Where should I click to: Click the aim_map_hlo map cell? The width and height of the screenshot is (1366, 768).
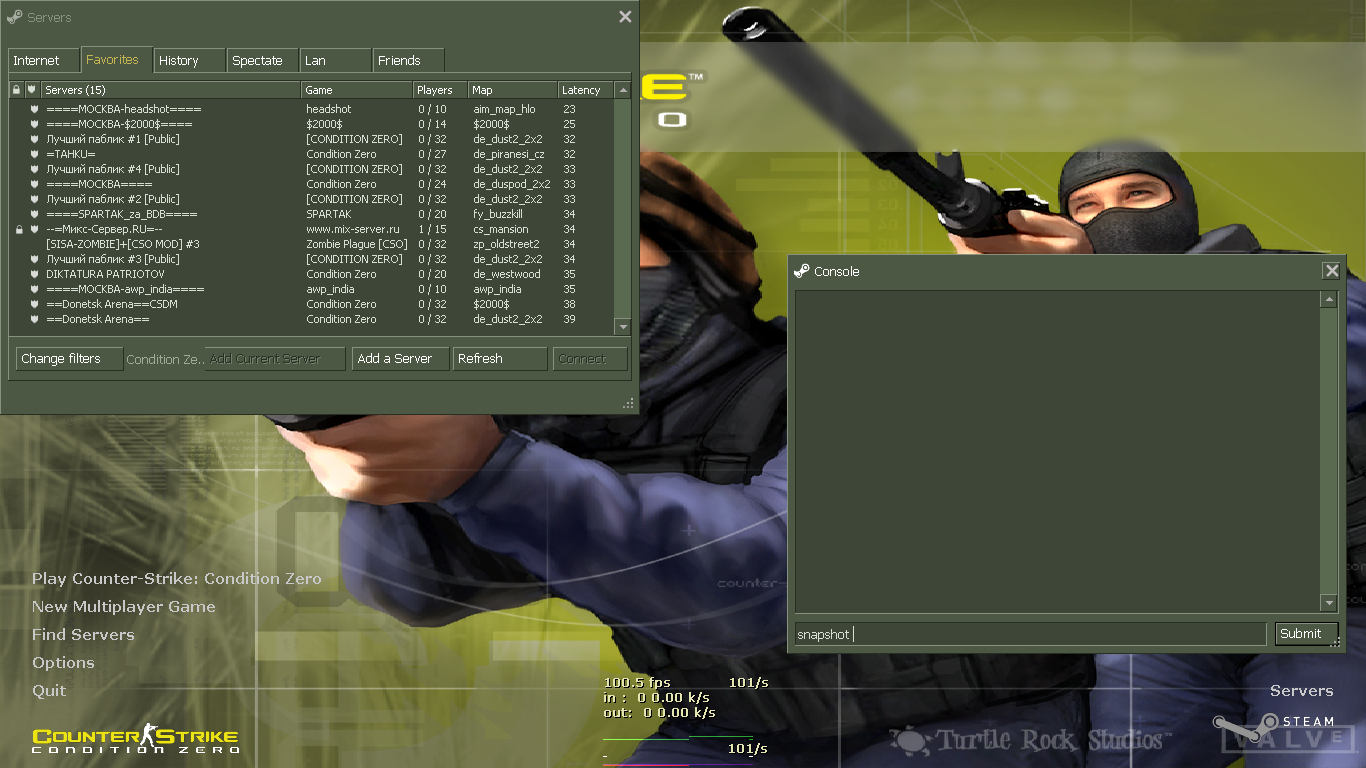(504, 109)
